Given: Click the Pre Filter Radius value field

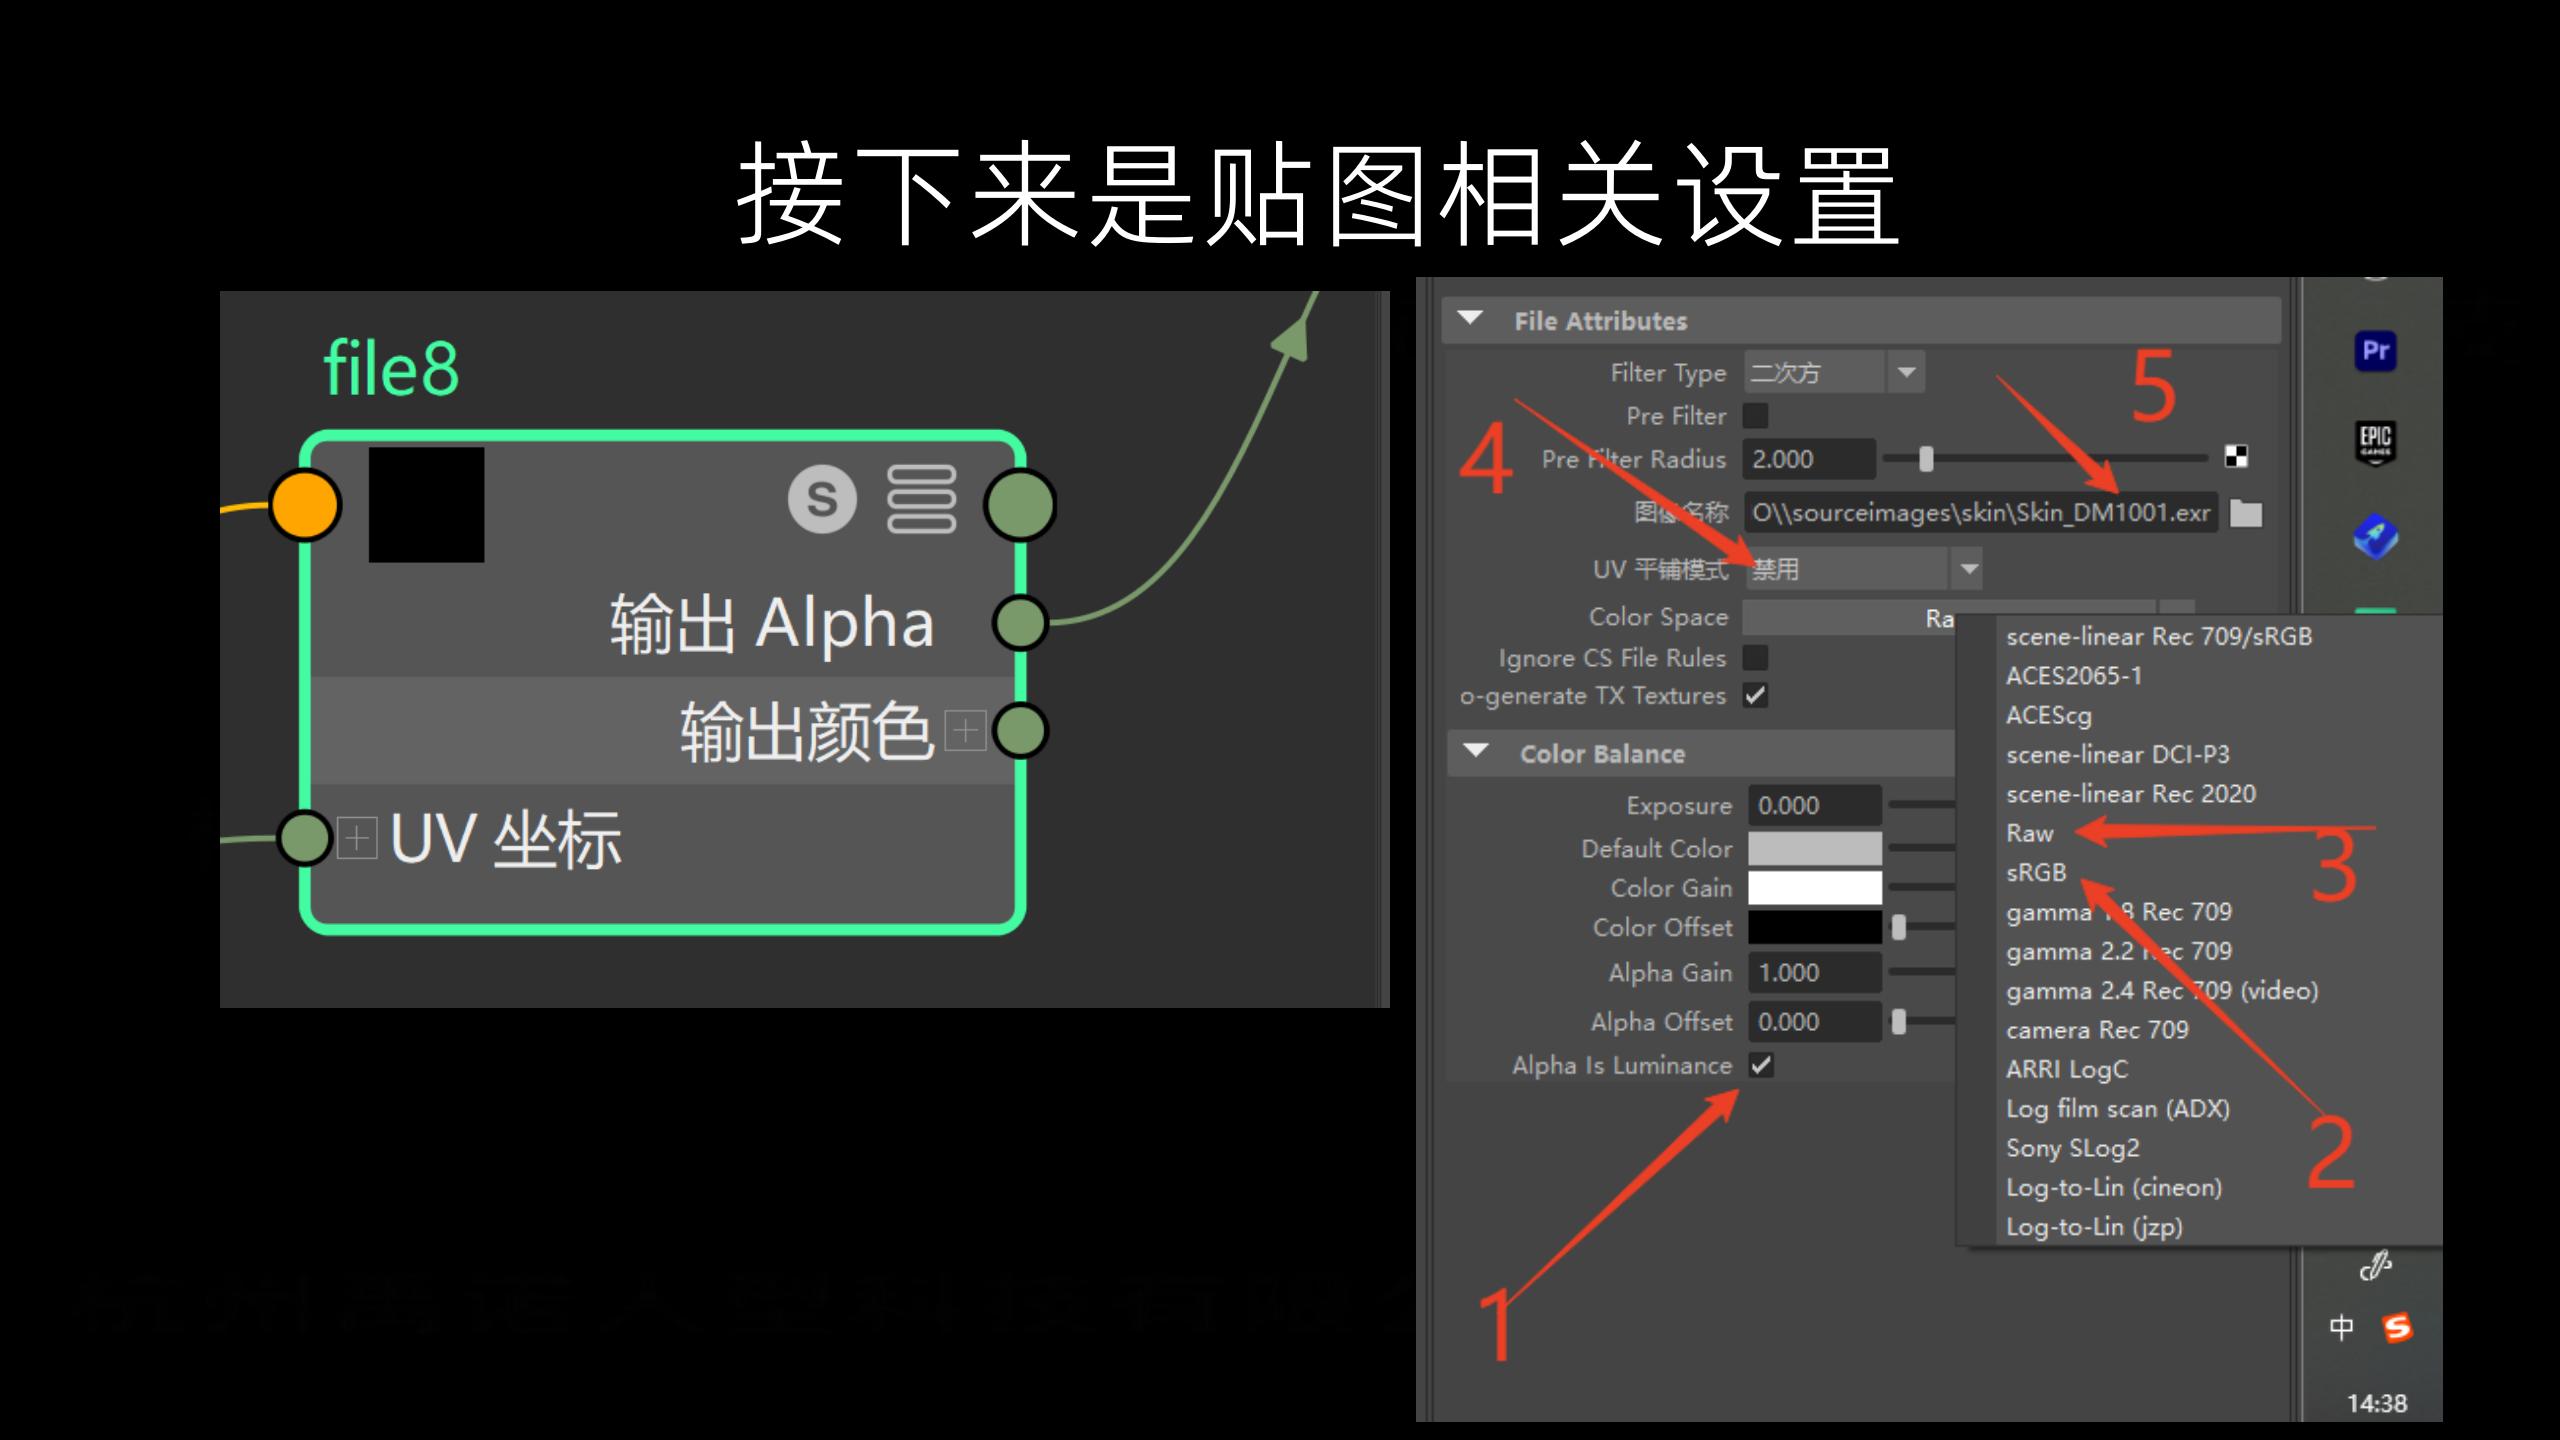Looking at the screenshot, I should pyautogui.click(x=1809, y=459).
